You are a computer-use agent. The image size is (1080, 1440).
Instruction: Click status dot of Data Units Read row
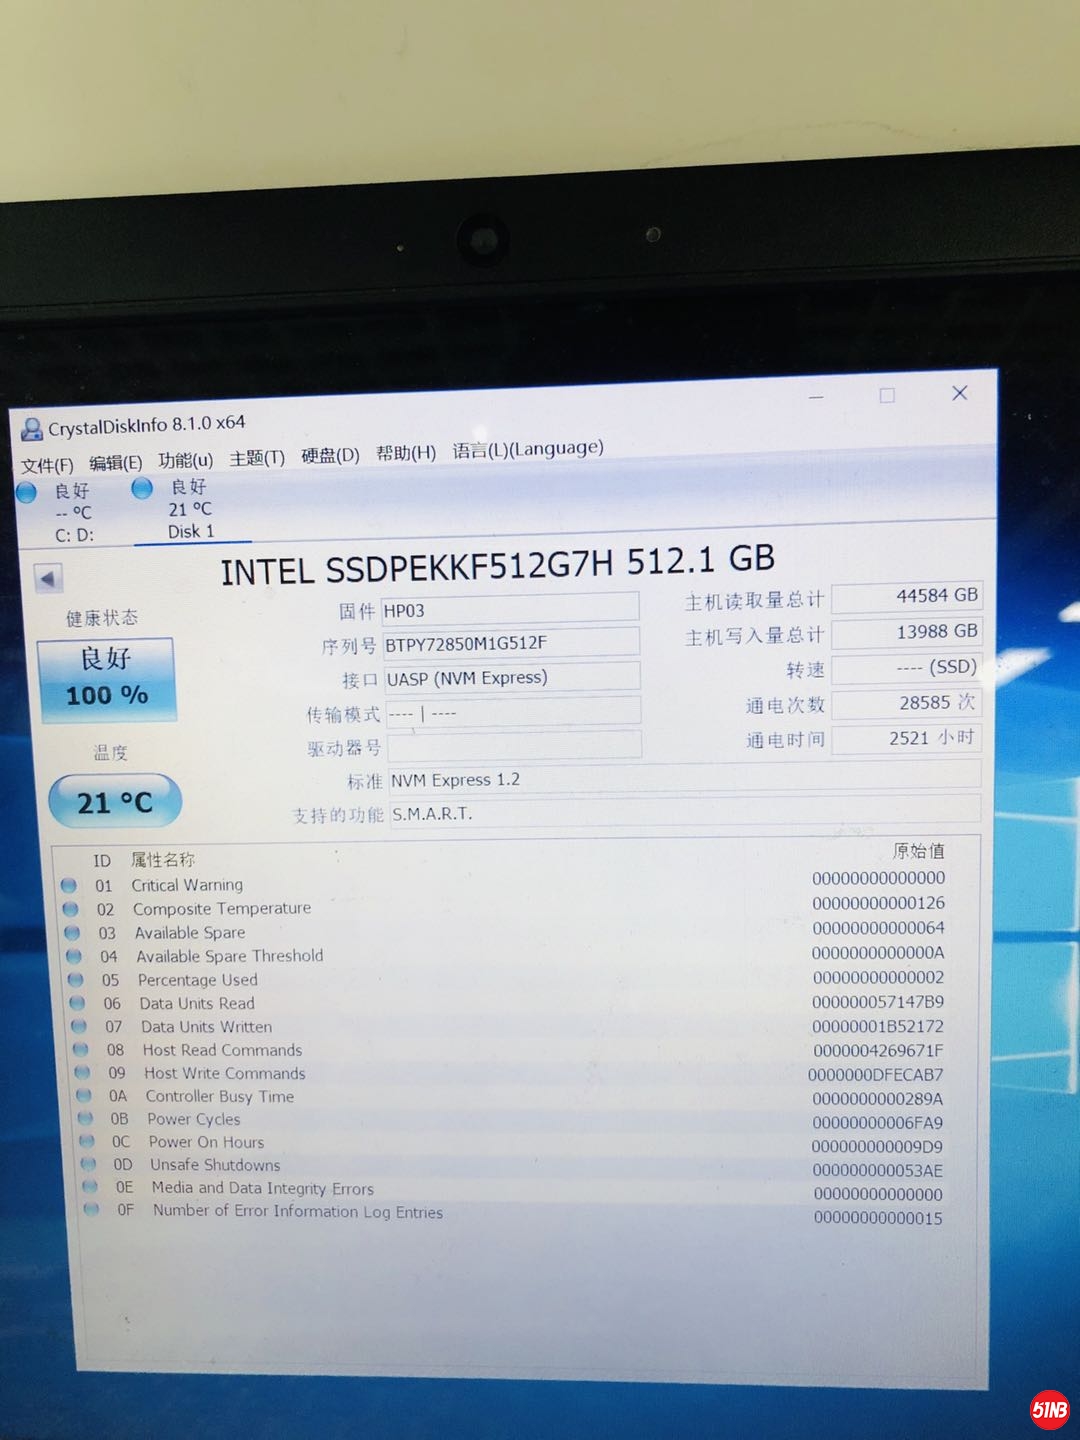point(78,1003)
